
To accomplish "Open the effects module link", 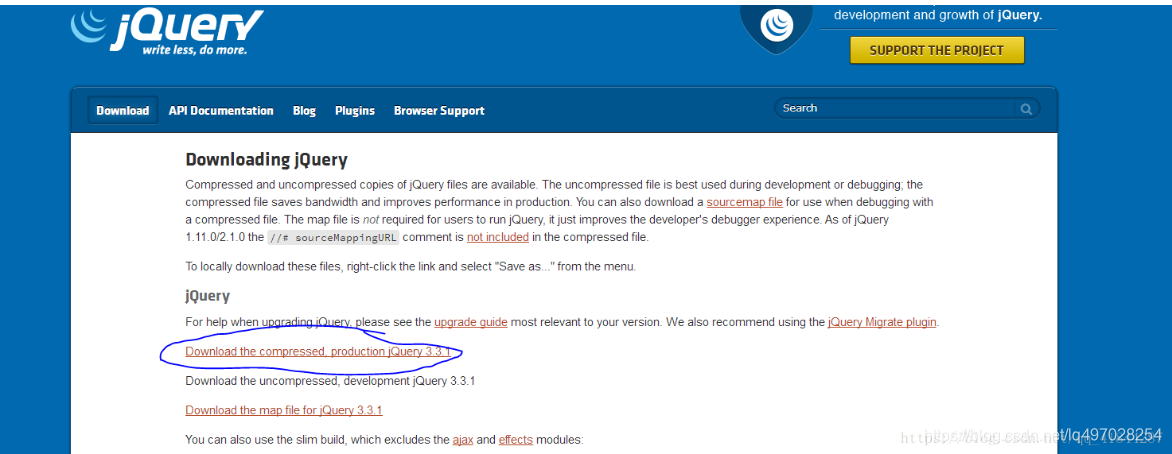I will tap(516, 440).
